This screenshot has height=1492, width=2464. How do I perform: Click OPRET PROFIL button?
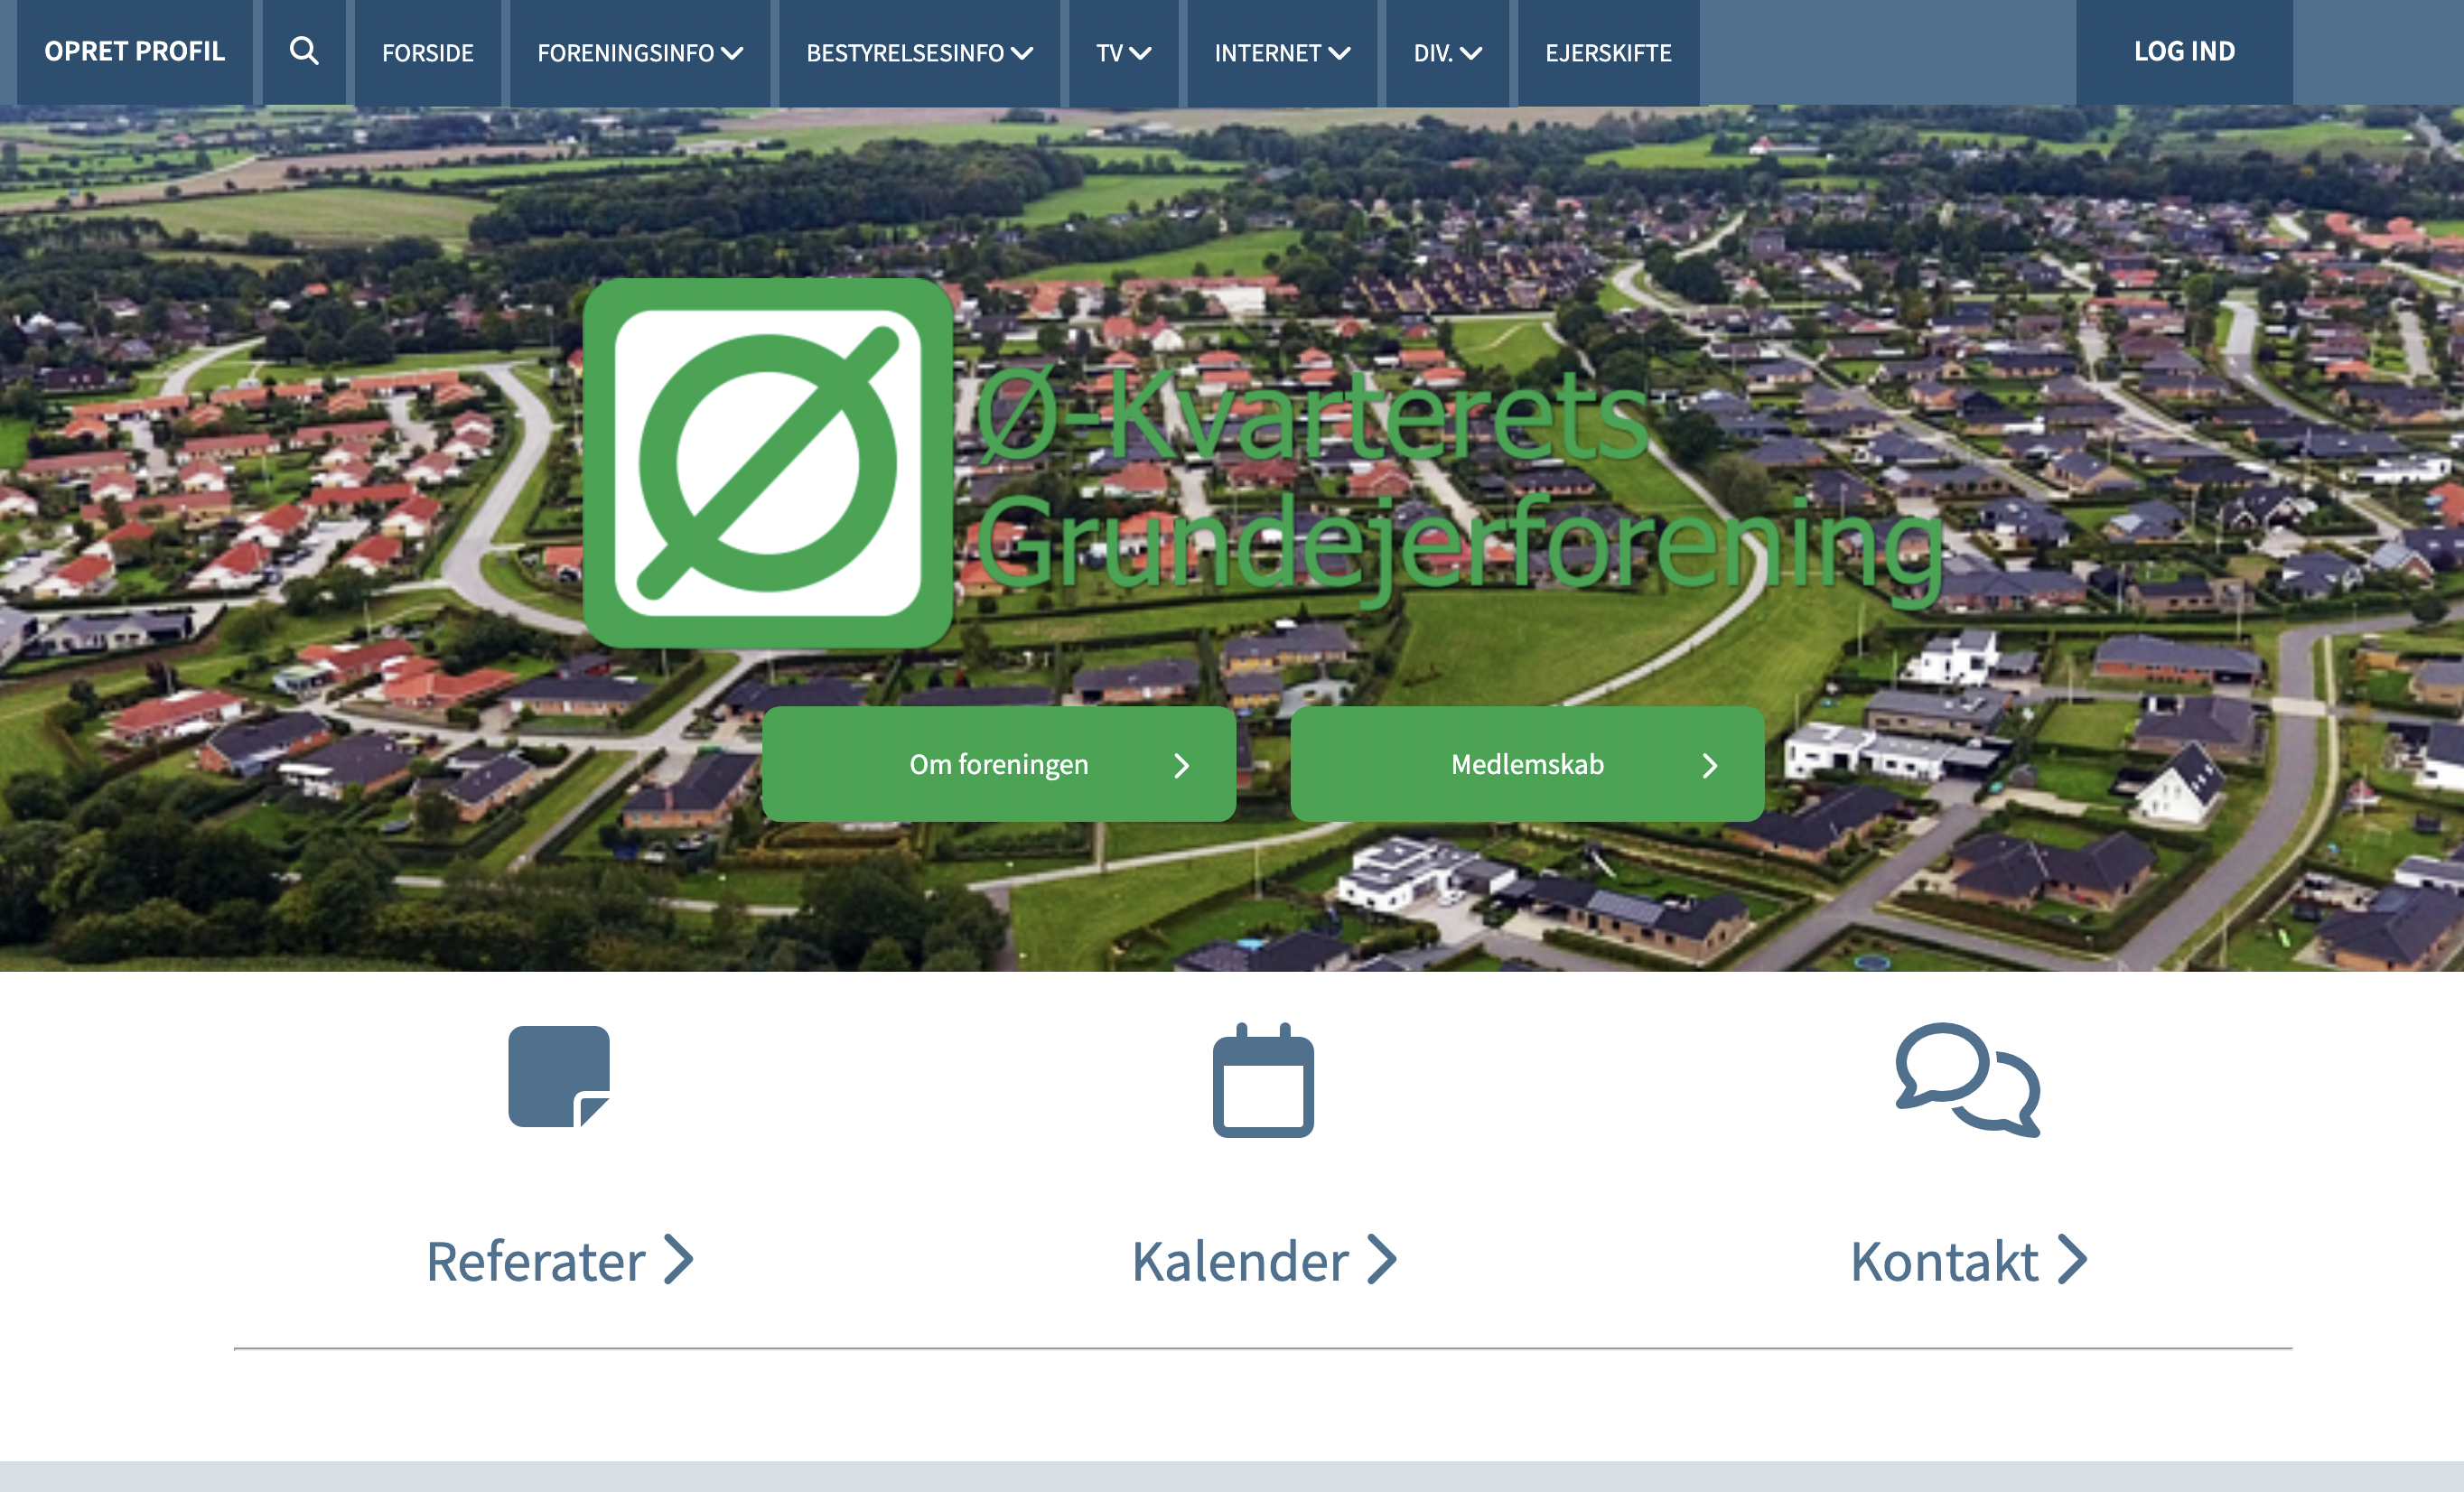[135, 52]
